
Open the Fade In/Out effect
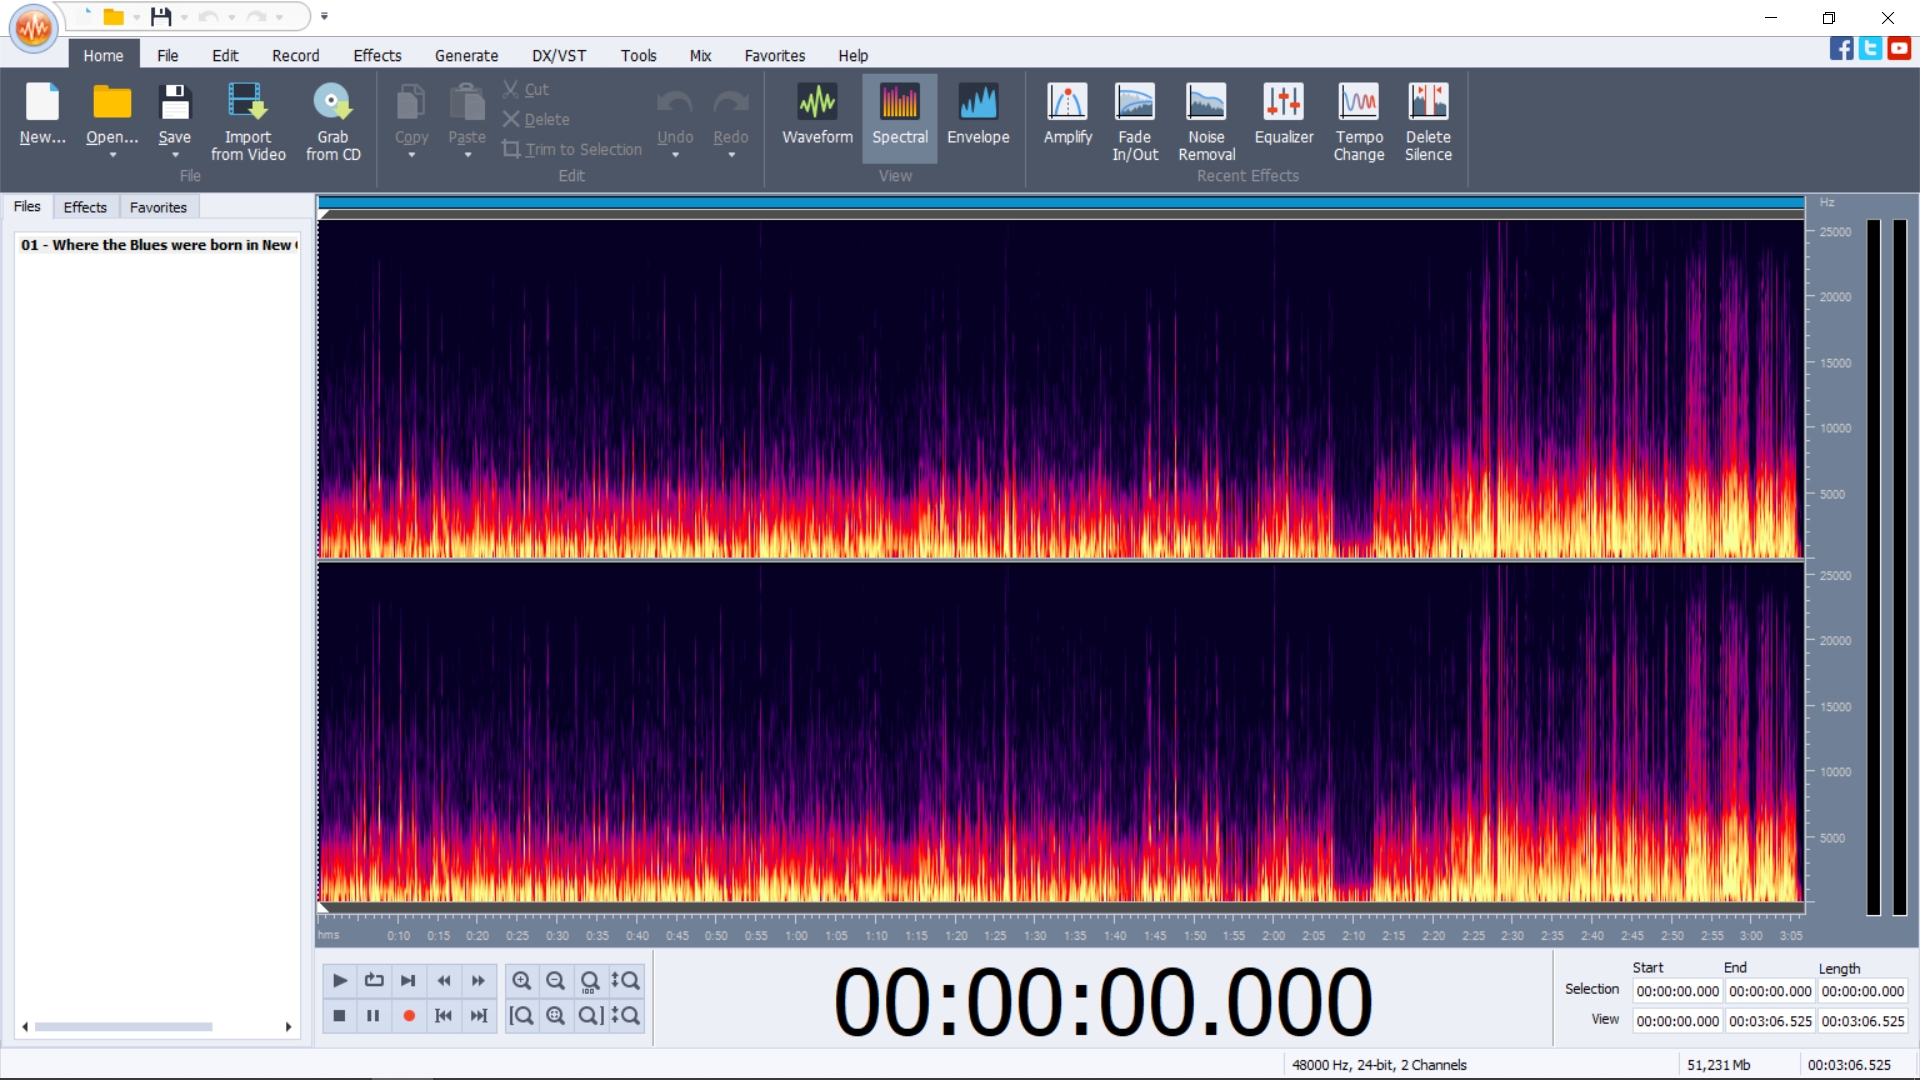click(1135, 122)
